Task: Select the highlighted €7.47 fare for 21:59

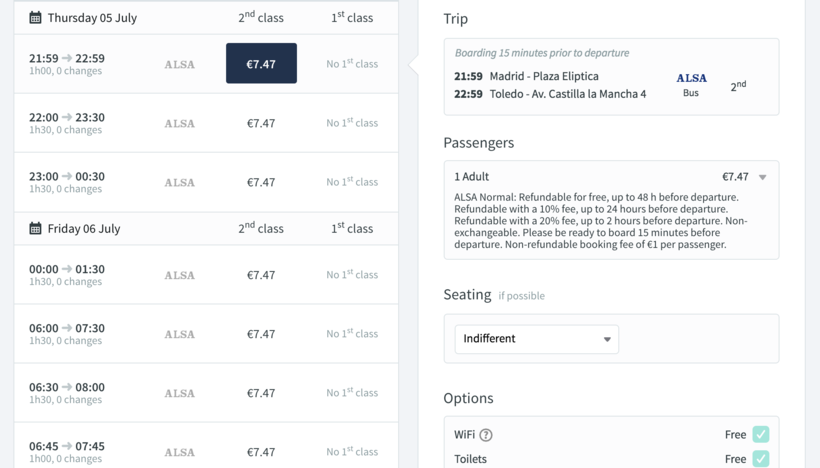Action: pyautogui.click(x=261, y=64)
